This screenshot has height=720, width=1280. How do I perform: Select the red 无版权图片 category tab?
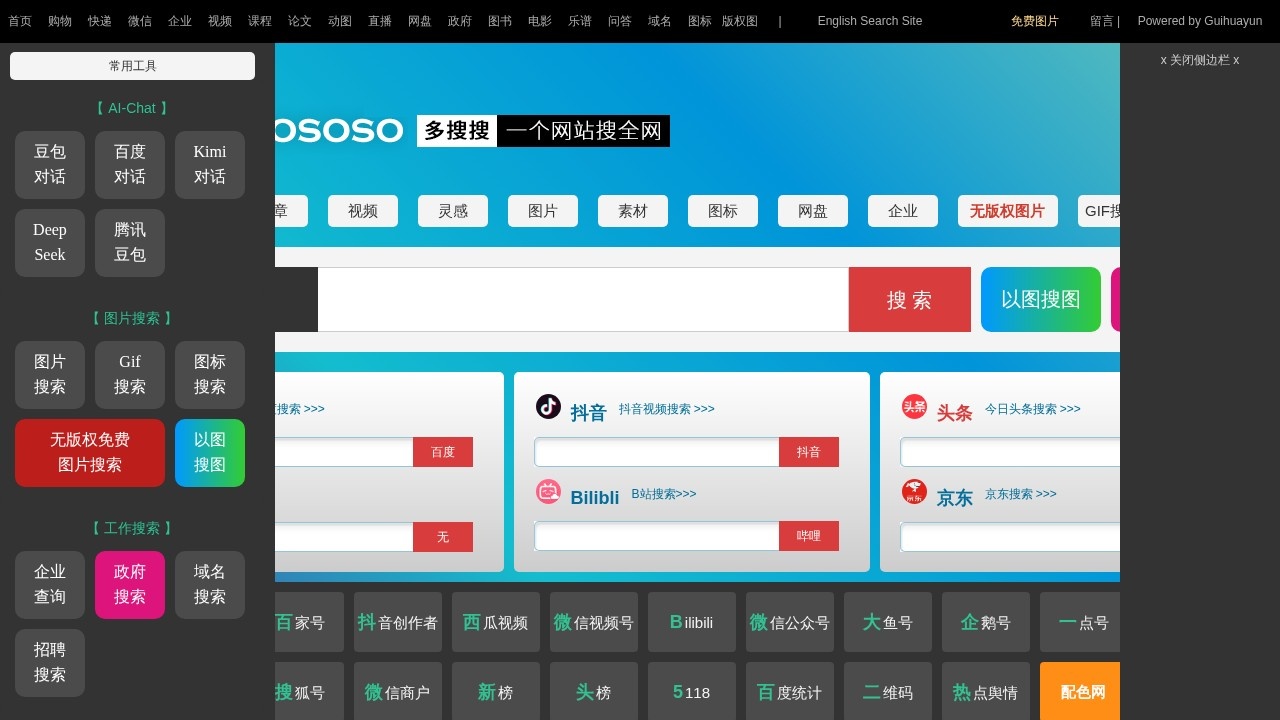(1008, 211)
